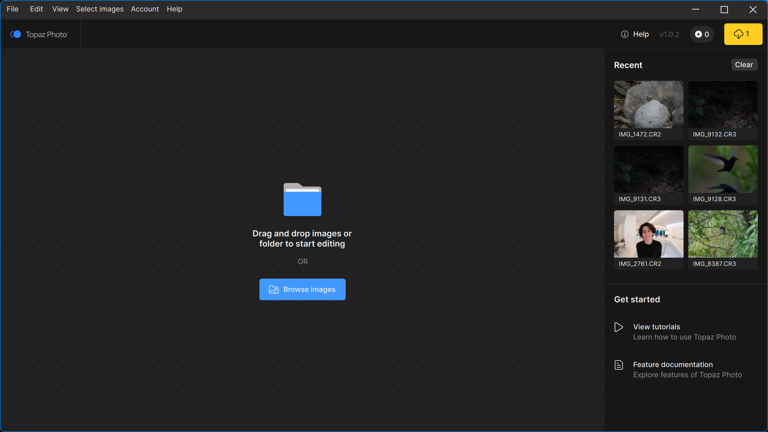Open the View tutorials link
Viewport: 768px width, 432px height.
coord(656,327)
